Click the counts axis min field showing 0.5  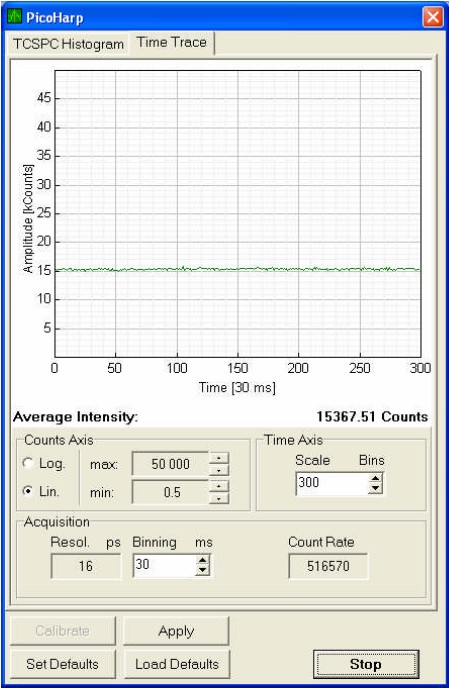pyautogui.click(x=170, y=492)
